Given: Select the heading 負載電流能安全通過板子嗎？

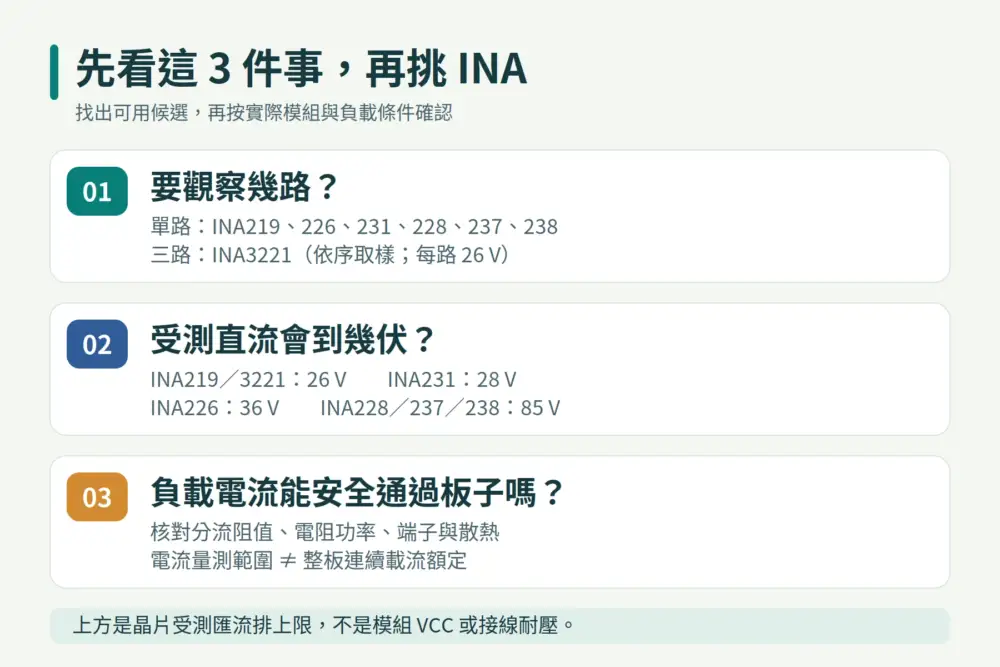Looking at the screenshot, I should point(358,492).
